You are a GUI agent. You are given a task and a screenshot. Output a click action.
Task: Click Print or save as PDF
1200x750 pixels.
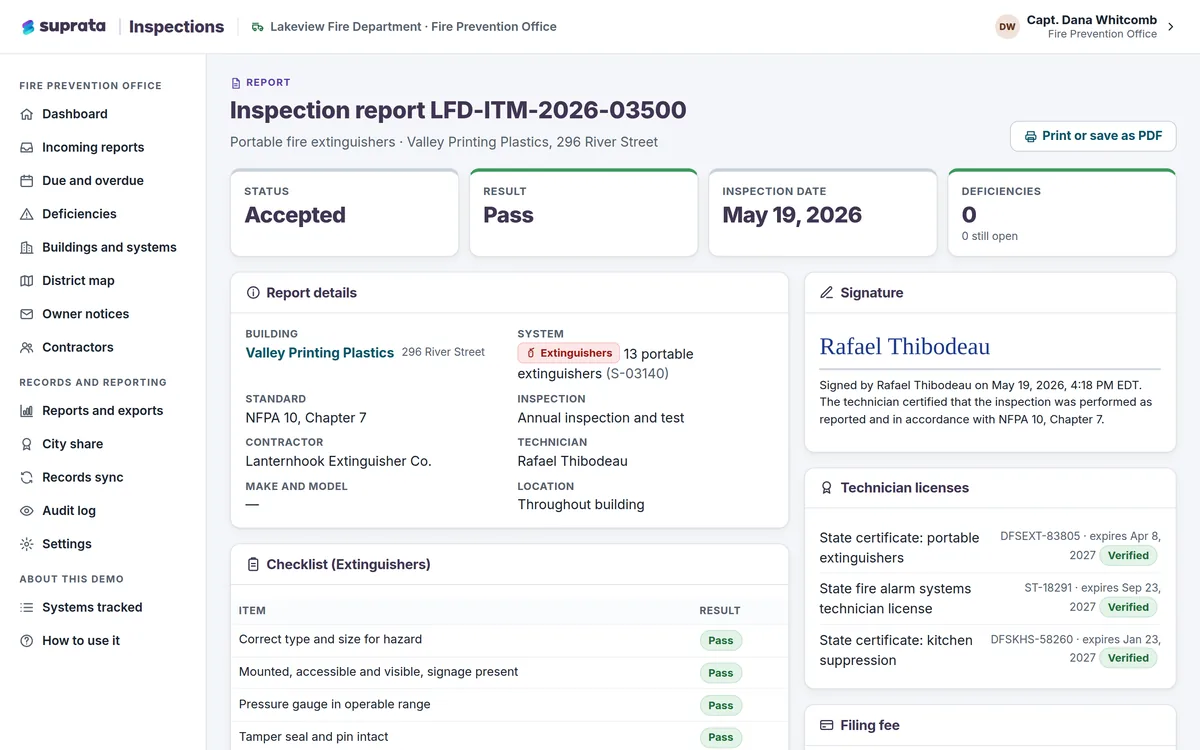1093,136
